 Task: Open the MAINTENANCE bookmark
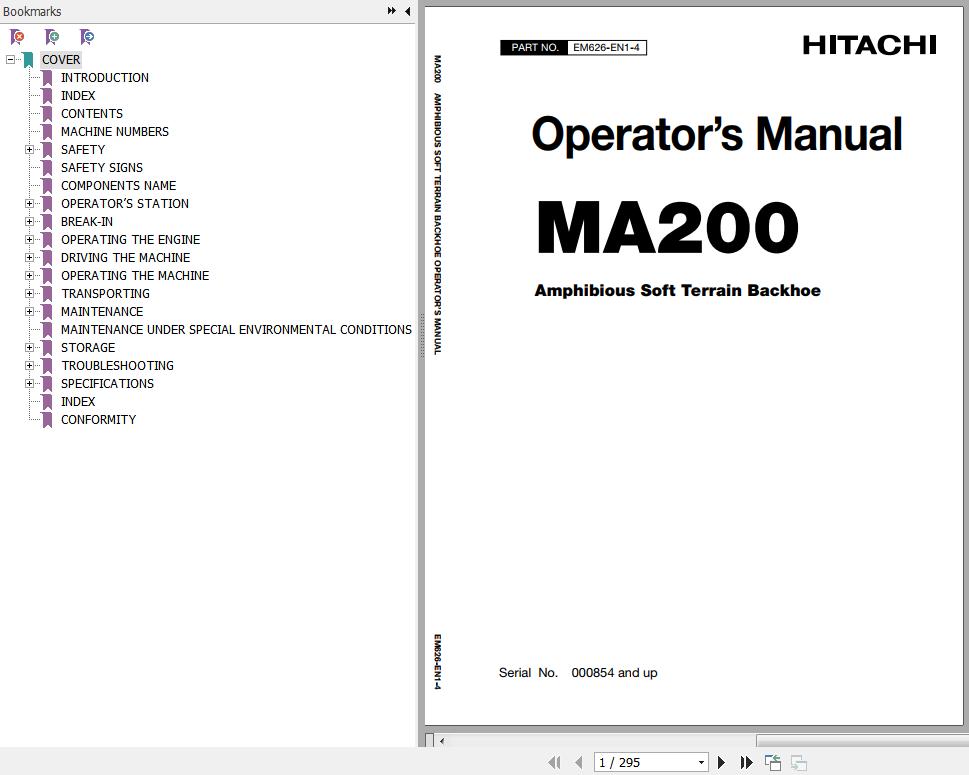click(x=102, y=311)
